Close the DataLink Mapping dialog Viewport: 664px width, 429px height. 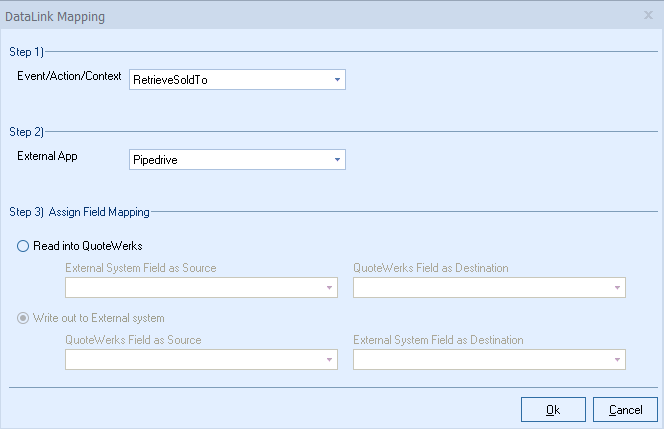pos(648,16)
